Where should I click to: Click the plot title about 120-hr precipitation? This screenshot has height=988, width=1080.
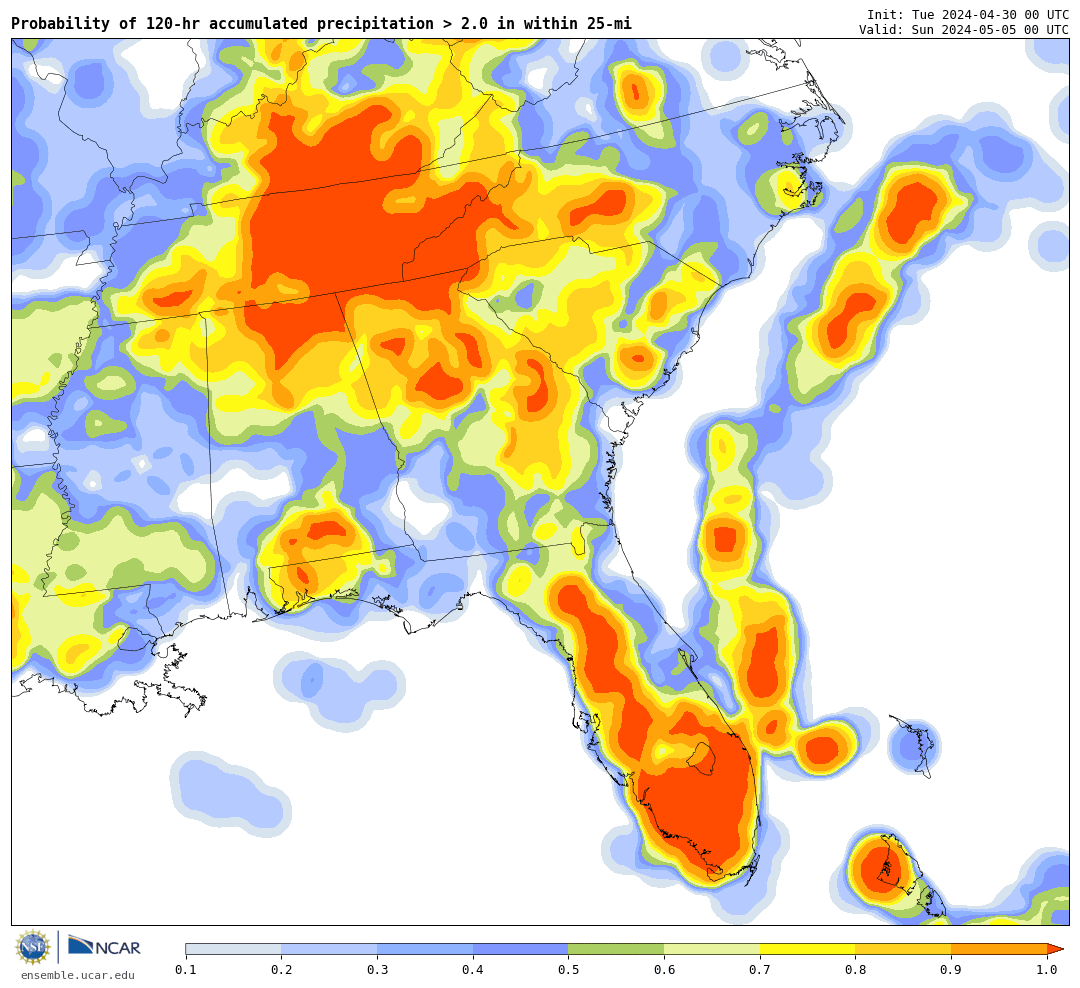pyautogui.click(x=321, y=24)
